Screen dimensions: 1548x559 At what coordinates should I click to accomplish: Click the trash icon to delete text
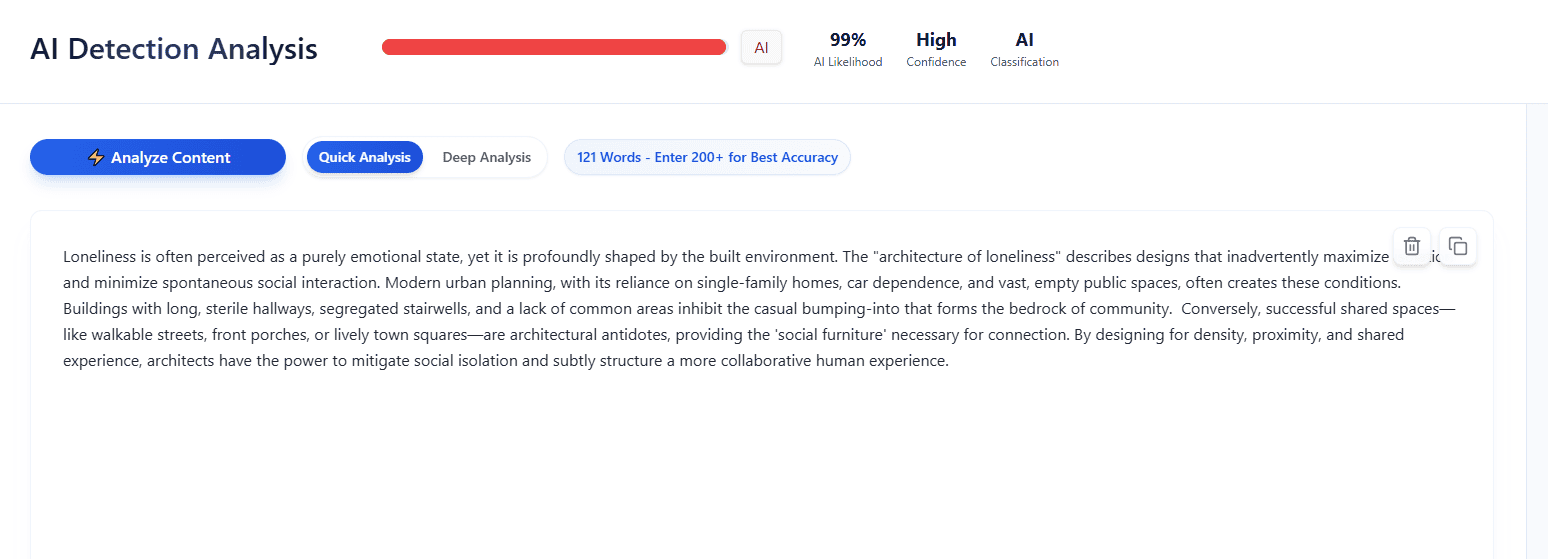(1411, 246)
